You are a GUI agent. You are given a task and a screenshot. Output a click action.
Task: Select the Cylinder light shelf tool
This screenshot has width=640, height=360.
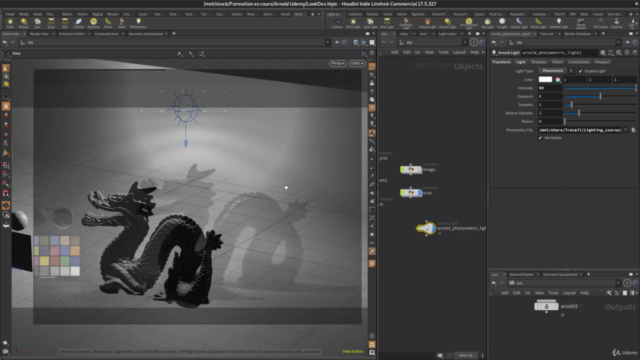pyautogui.click(x=78, y=23)
